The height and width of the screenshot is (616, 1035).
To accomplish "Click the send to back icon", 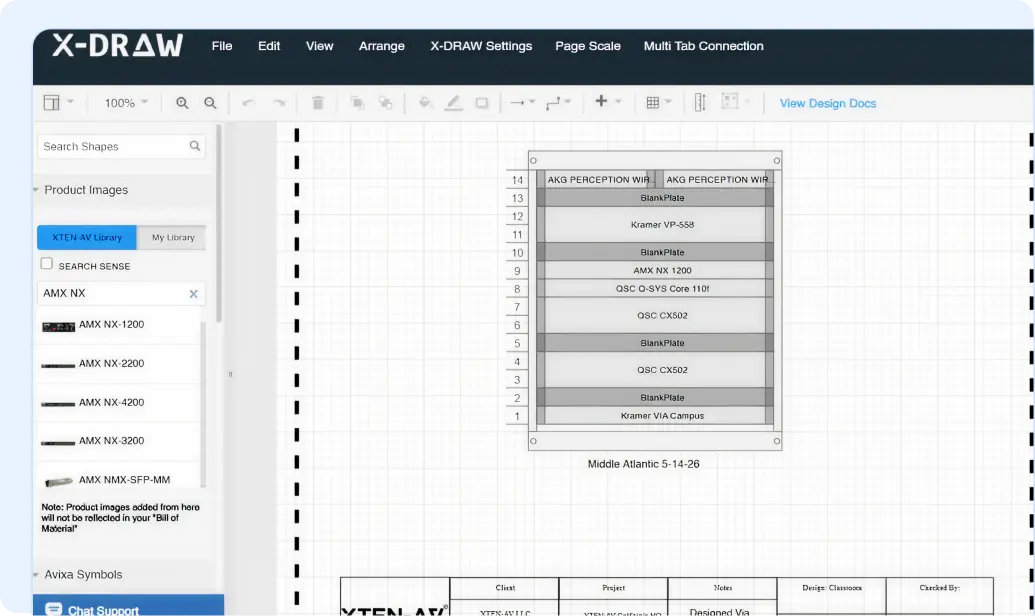I will (385, 102).
